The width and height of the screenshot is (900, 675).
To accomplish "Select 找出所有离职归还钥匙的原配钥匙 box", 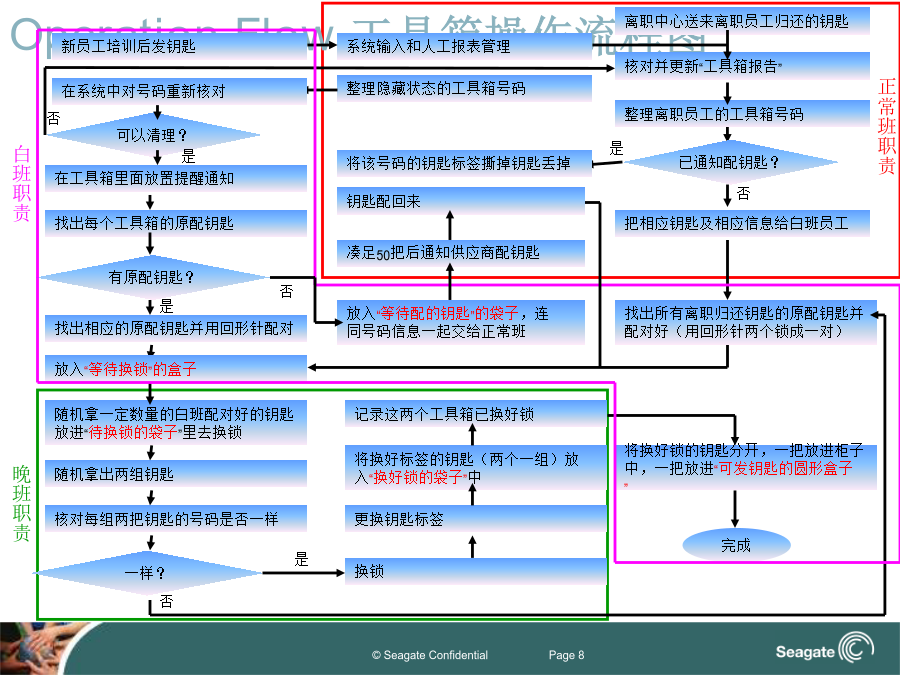I will [746, 322].
